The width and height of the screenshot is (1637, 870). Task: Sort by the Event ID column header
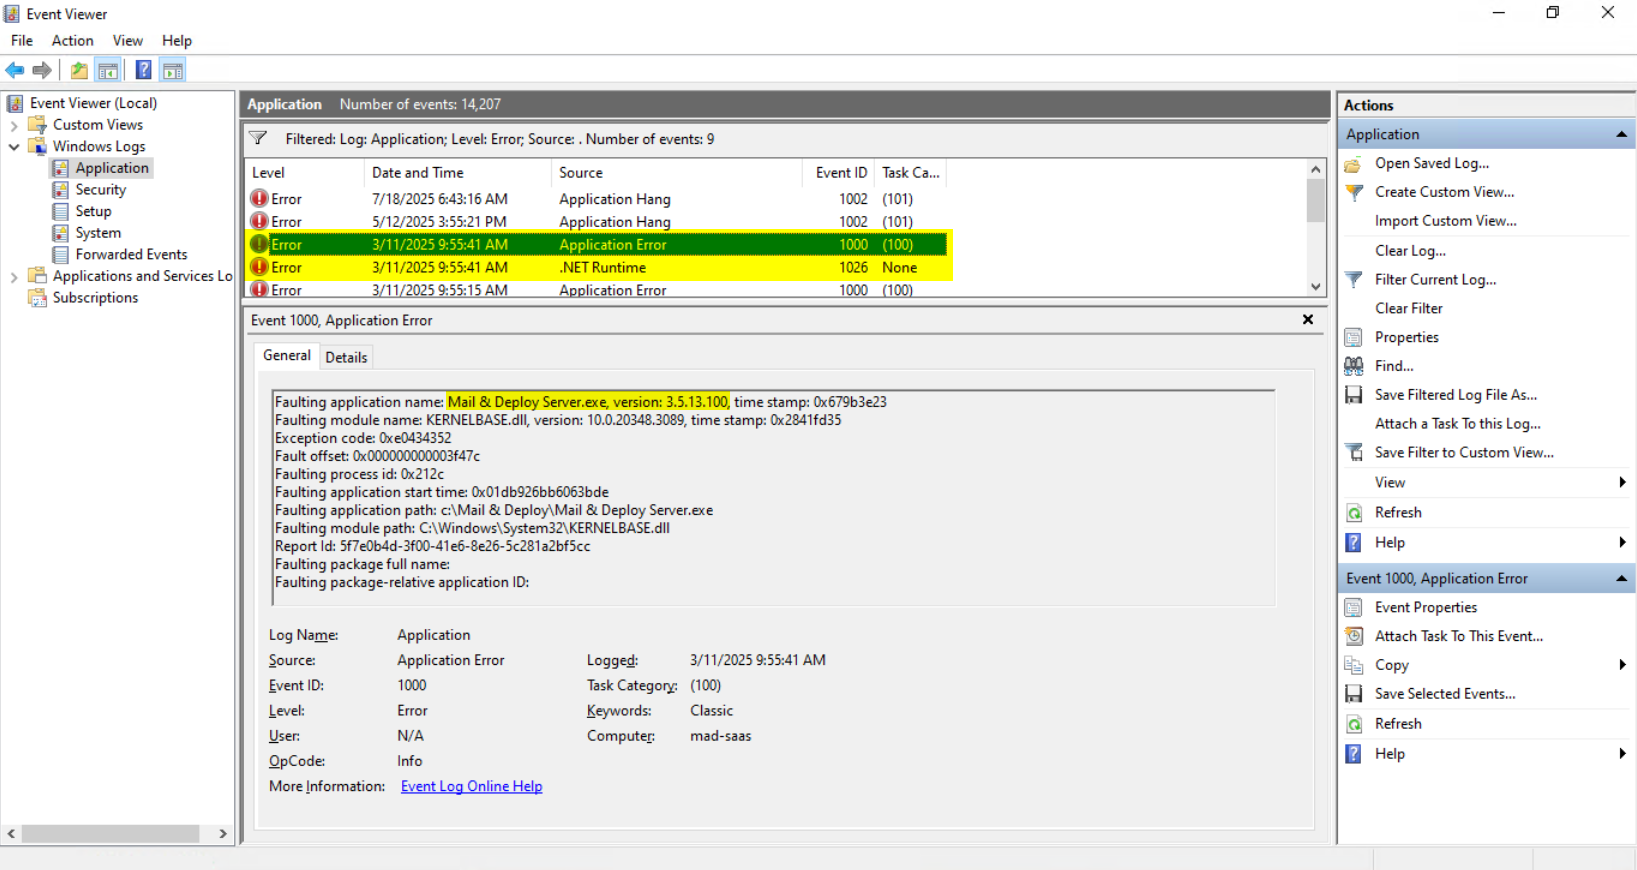(839, 173)
